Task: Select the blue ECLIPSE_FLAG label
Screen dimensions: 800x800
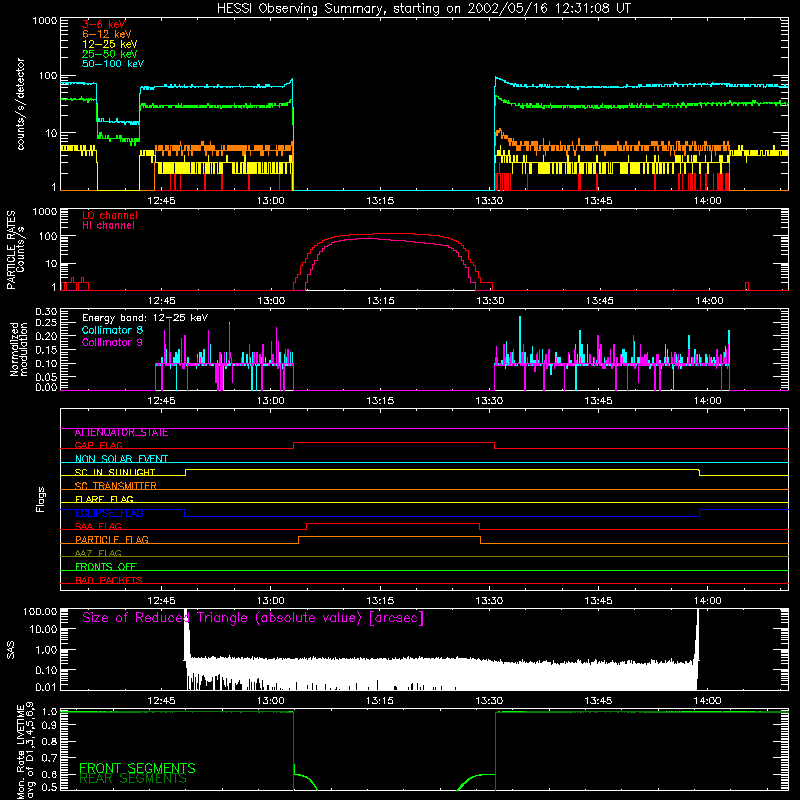Action: (x=110, y=513)
